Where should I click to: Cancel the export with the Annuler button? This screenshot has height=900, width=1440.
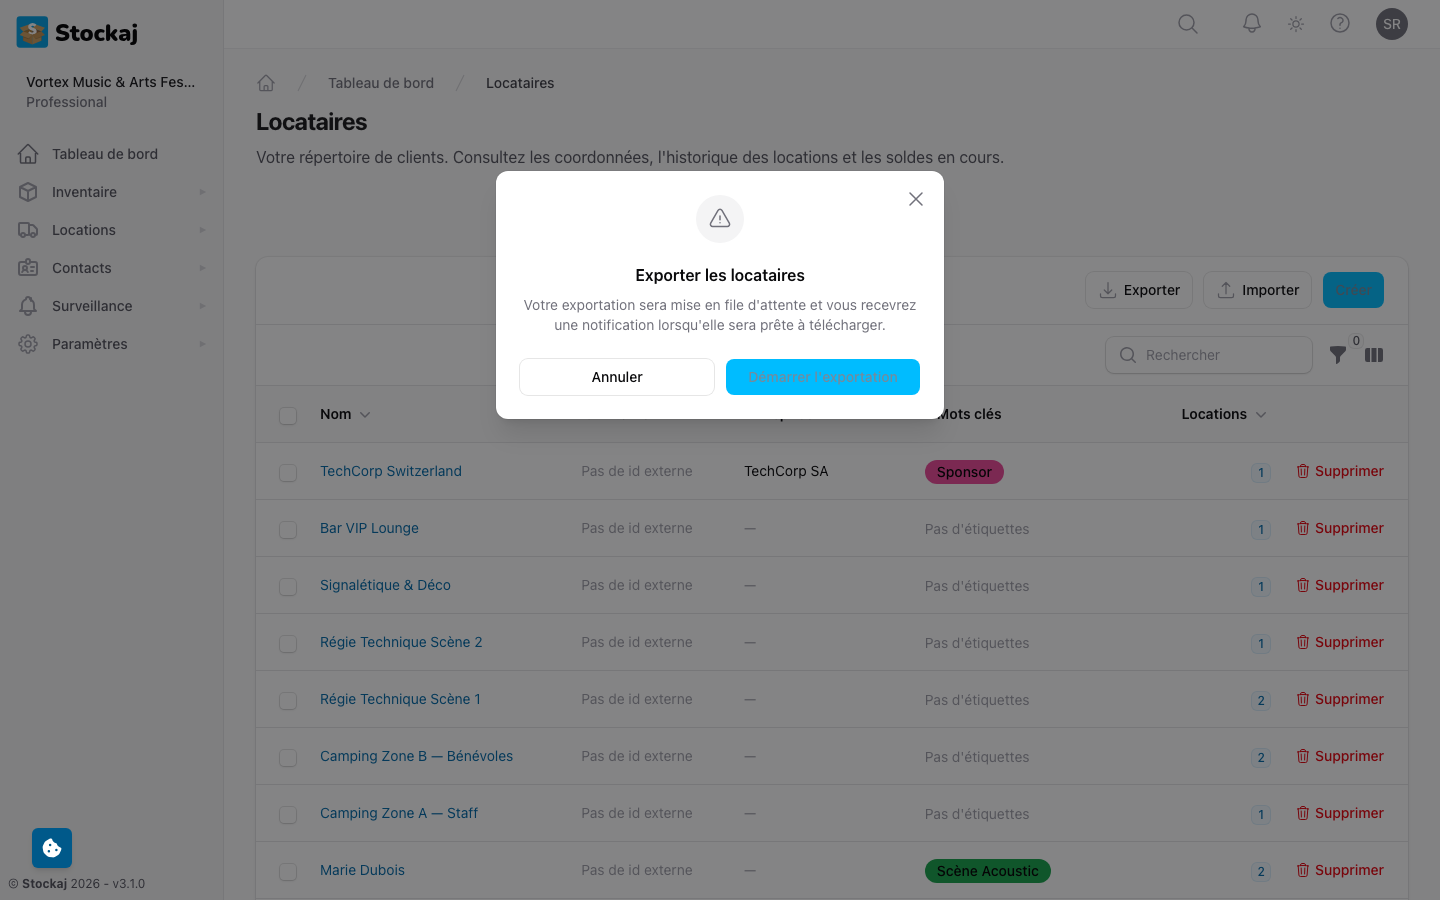tap(617, 377)
